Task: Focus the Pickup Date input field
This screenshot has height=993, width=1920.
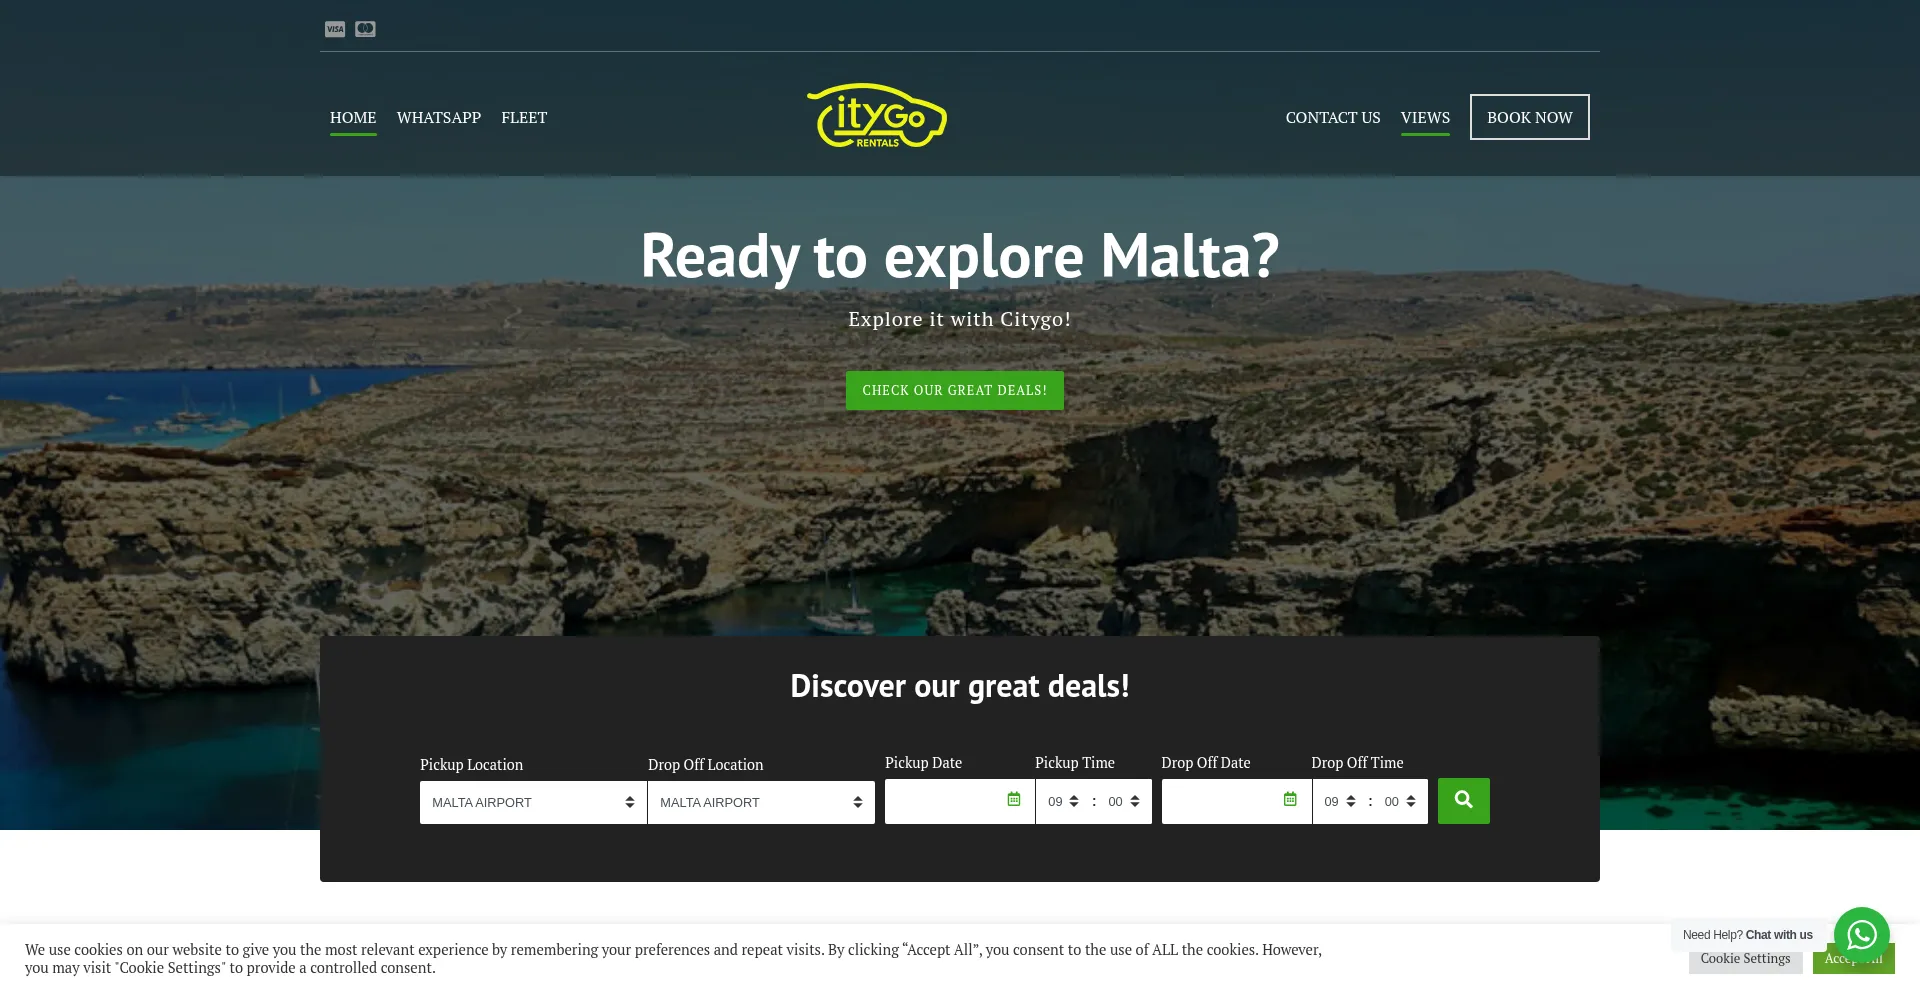Action: [945, 802]
